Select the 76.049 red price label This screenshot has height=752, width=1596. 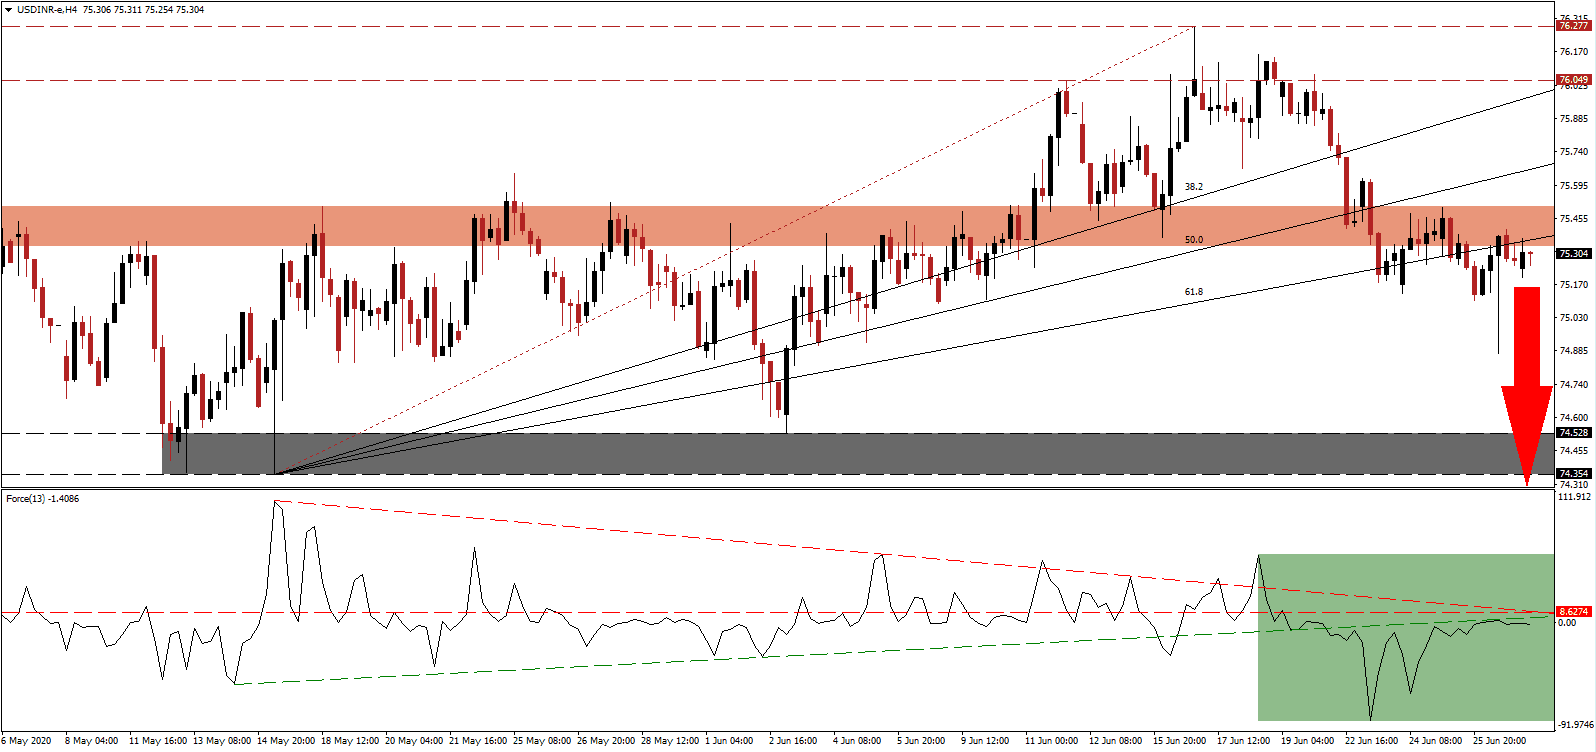[1573, 80]
